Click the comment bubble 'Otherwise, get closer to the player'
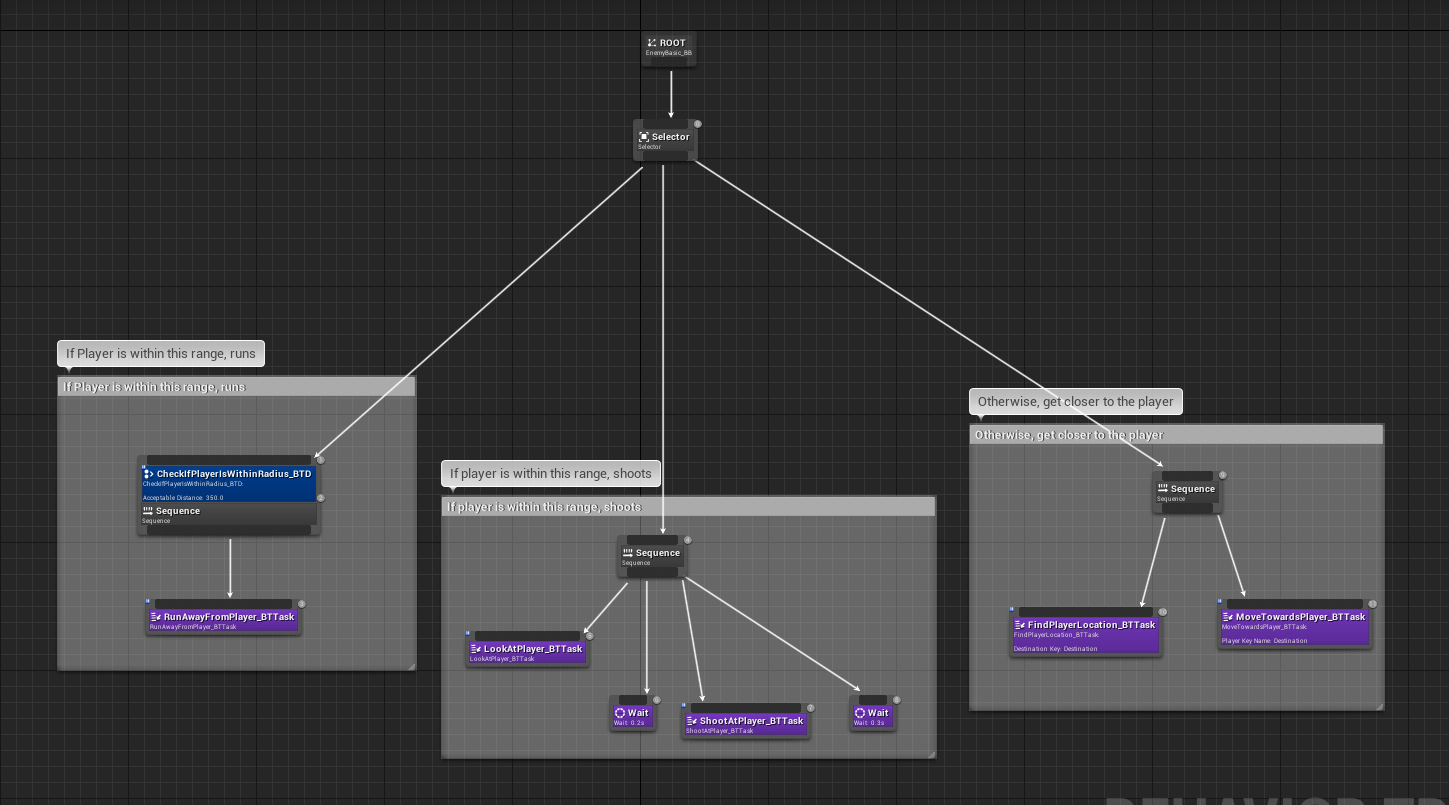This screenshot has height=805, width=1449. point(1076,401)
